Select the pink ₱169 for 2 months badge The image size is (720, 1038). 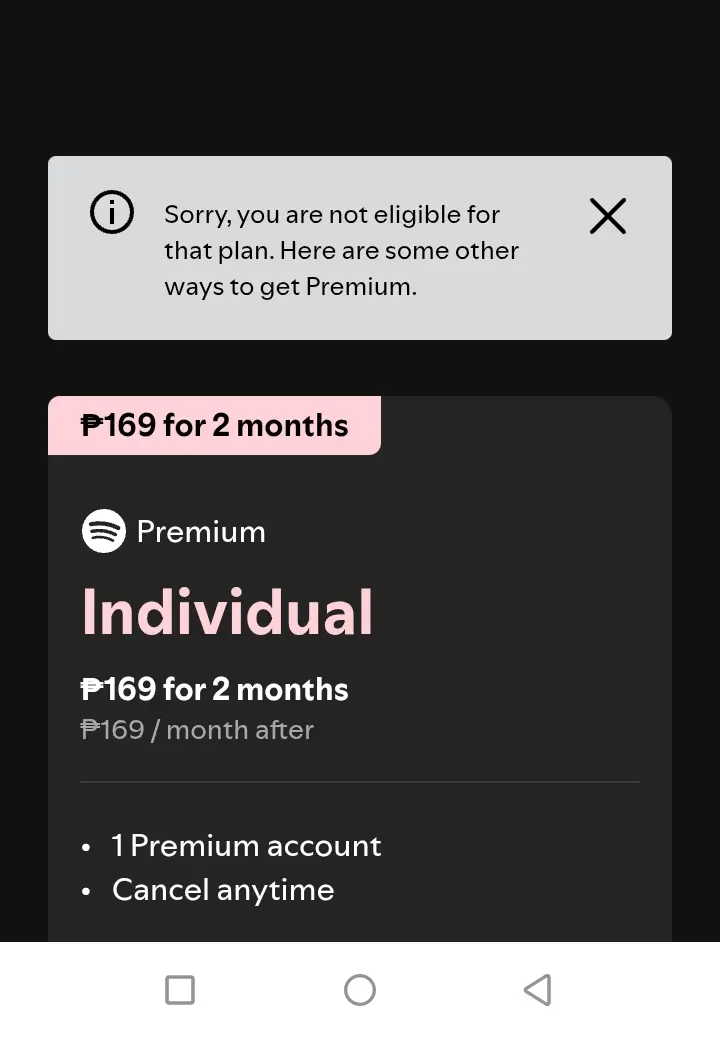[214, 426]
